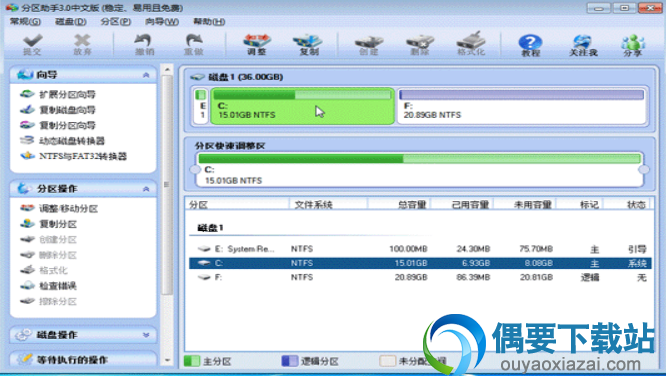The image size is (666, 376).
Task: Select the F: partition row in list
Action: tap(420, 277)
